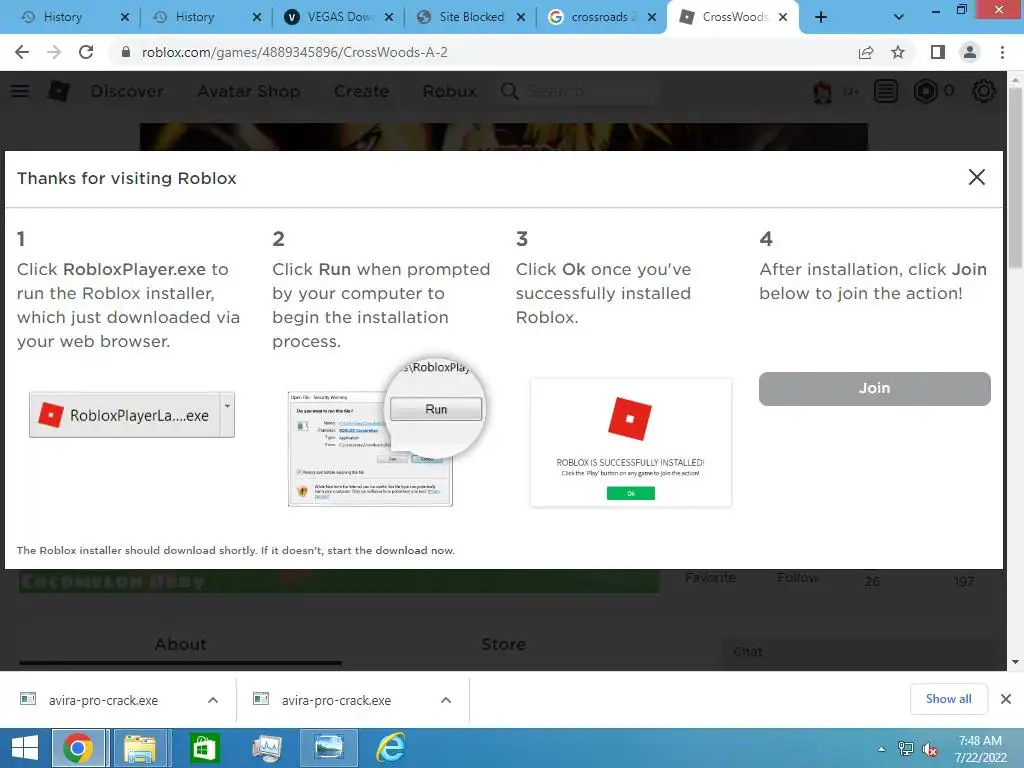Open the tab search dropdown
Image resolution: width=1024 pixels, height=768 pixels.
tap(899, 17)
